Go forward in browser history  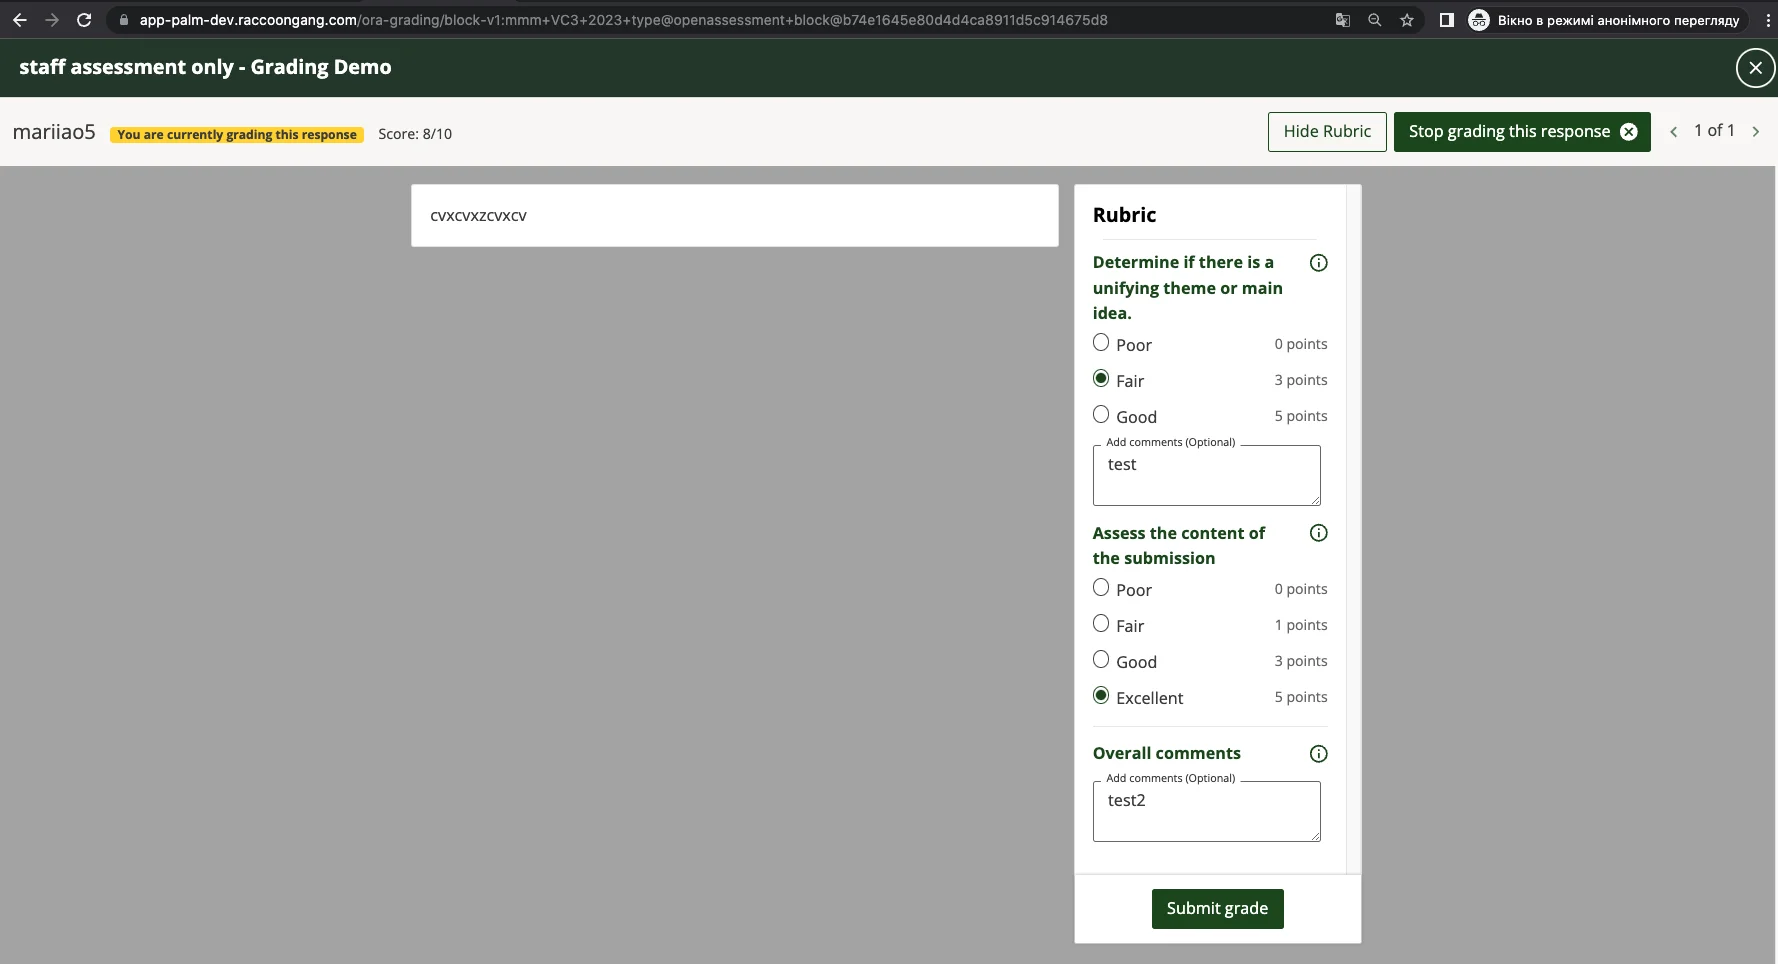pos(52,20)
